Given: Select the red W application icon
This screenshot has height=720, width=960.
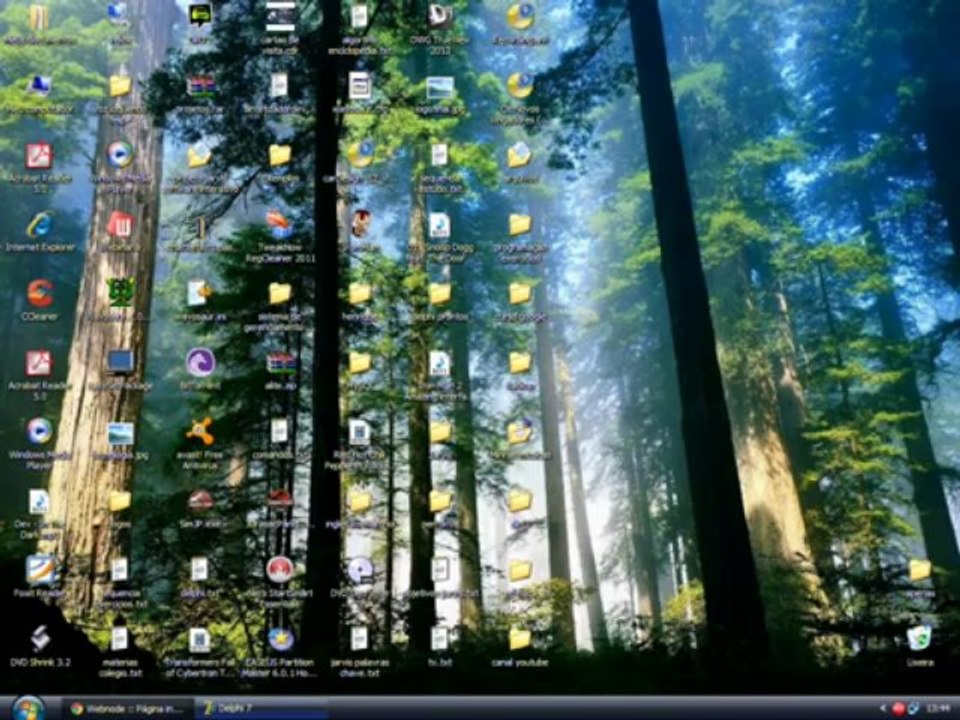Looking at the screenshot, I should (x=120, y=225).
